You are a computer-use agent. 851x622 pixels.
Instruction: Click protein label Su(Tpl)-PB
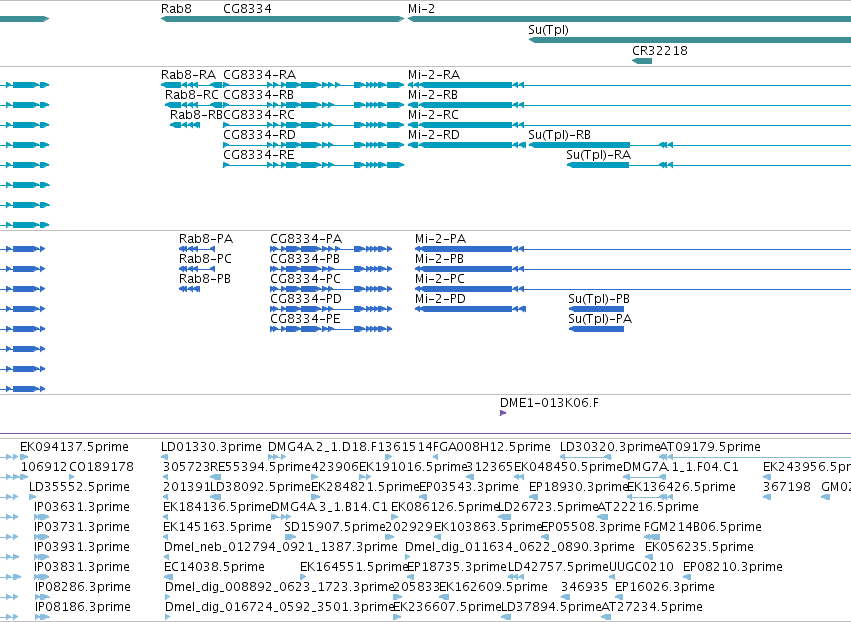pyautogui.click(x=599, y=299)
